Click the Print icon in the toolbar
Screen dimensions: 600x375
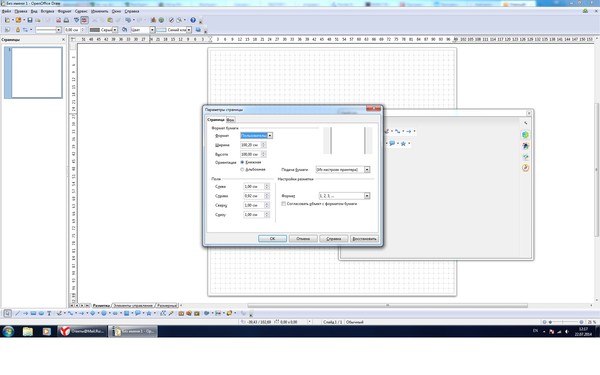[x=66, y=20]
